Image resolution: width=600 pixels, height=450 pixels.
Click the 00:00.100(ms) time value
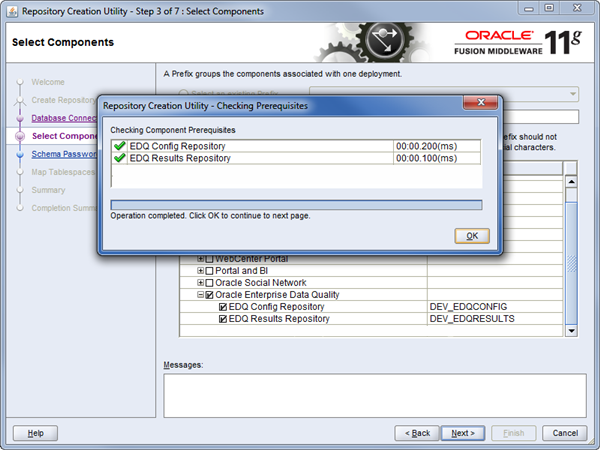pos(427,158)
